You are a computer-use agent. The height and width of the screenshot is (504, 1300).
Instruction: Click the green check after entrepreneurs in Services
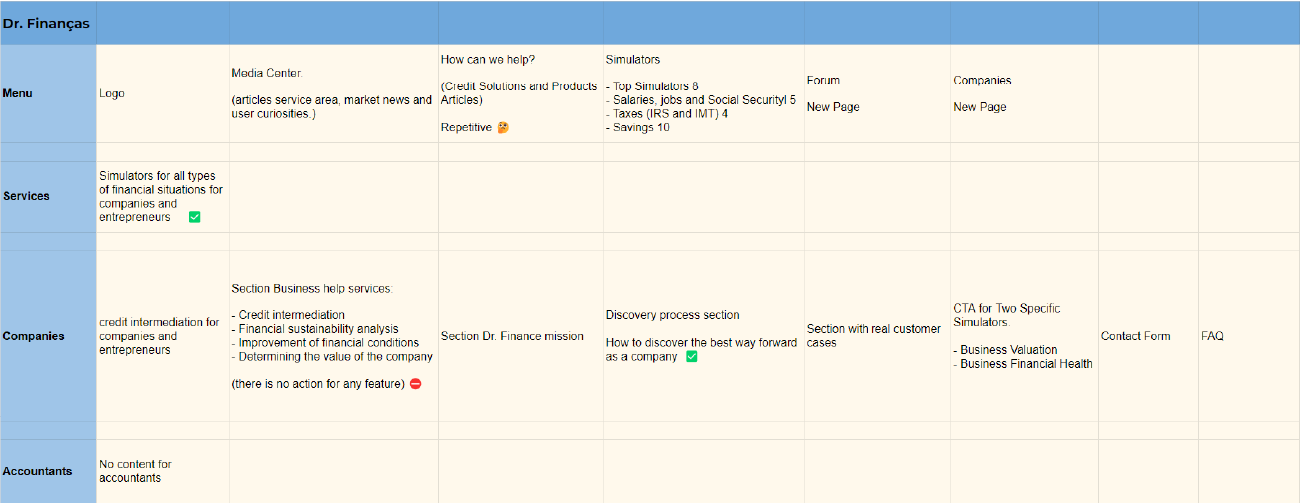coord(195,217)
